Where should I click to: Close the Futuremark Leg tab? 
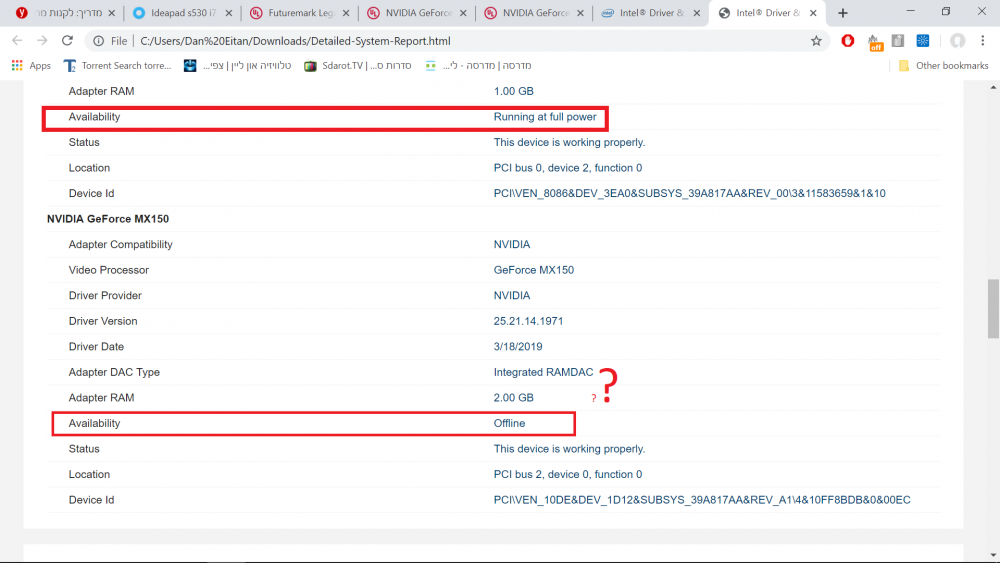pos(346,13)
